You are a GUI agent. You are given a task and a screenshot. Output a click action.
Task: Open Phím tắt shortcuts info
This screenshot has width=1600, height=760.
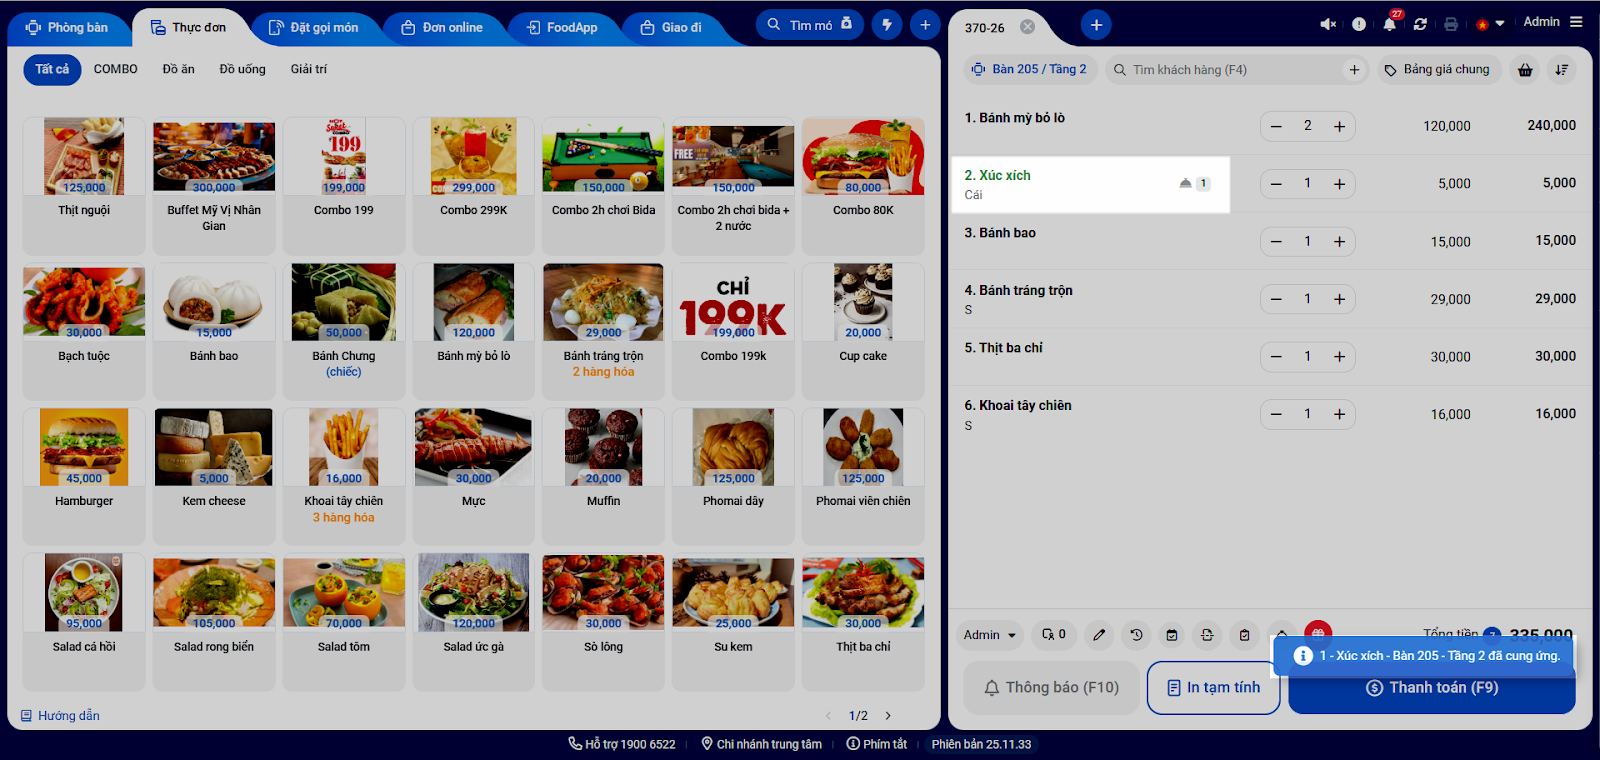(x=877, y=744)
